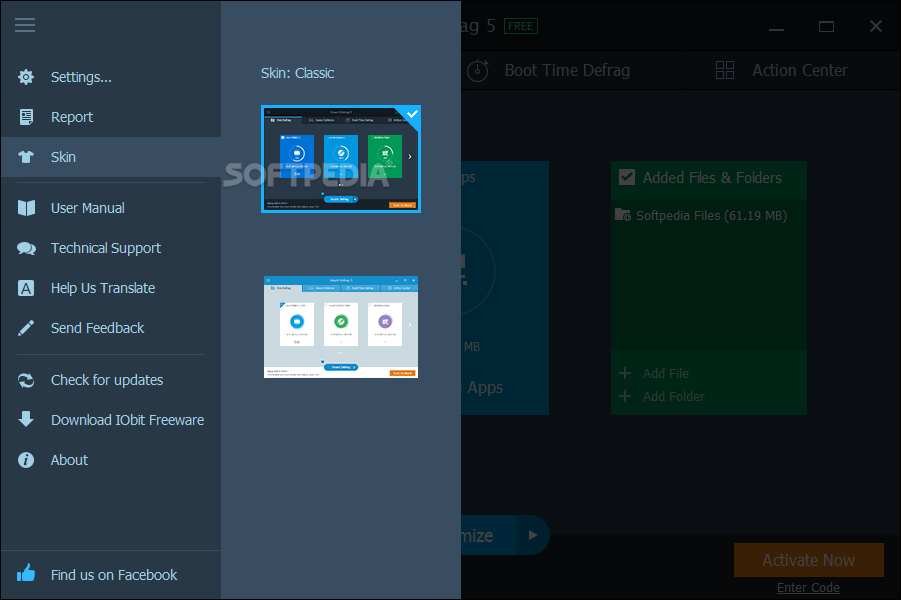Click the Technical Support chat icon
This screenshot has height=600, width=901.
[26, 248]
